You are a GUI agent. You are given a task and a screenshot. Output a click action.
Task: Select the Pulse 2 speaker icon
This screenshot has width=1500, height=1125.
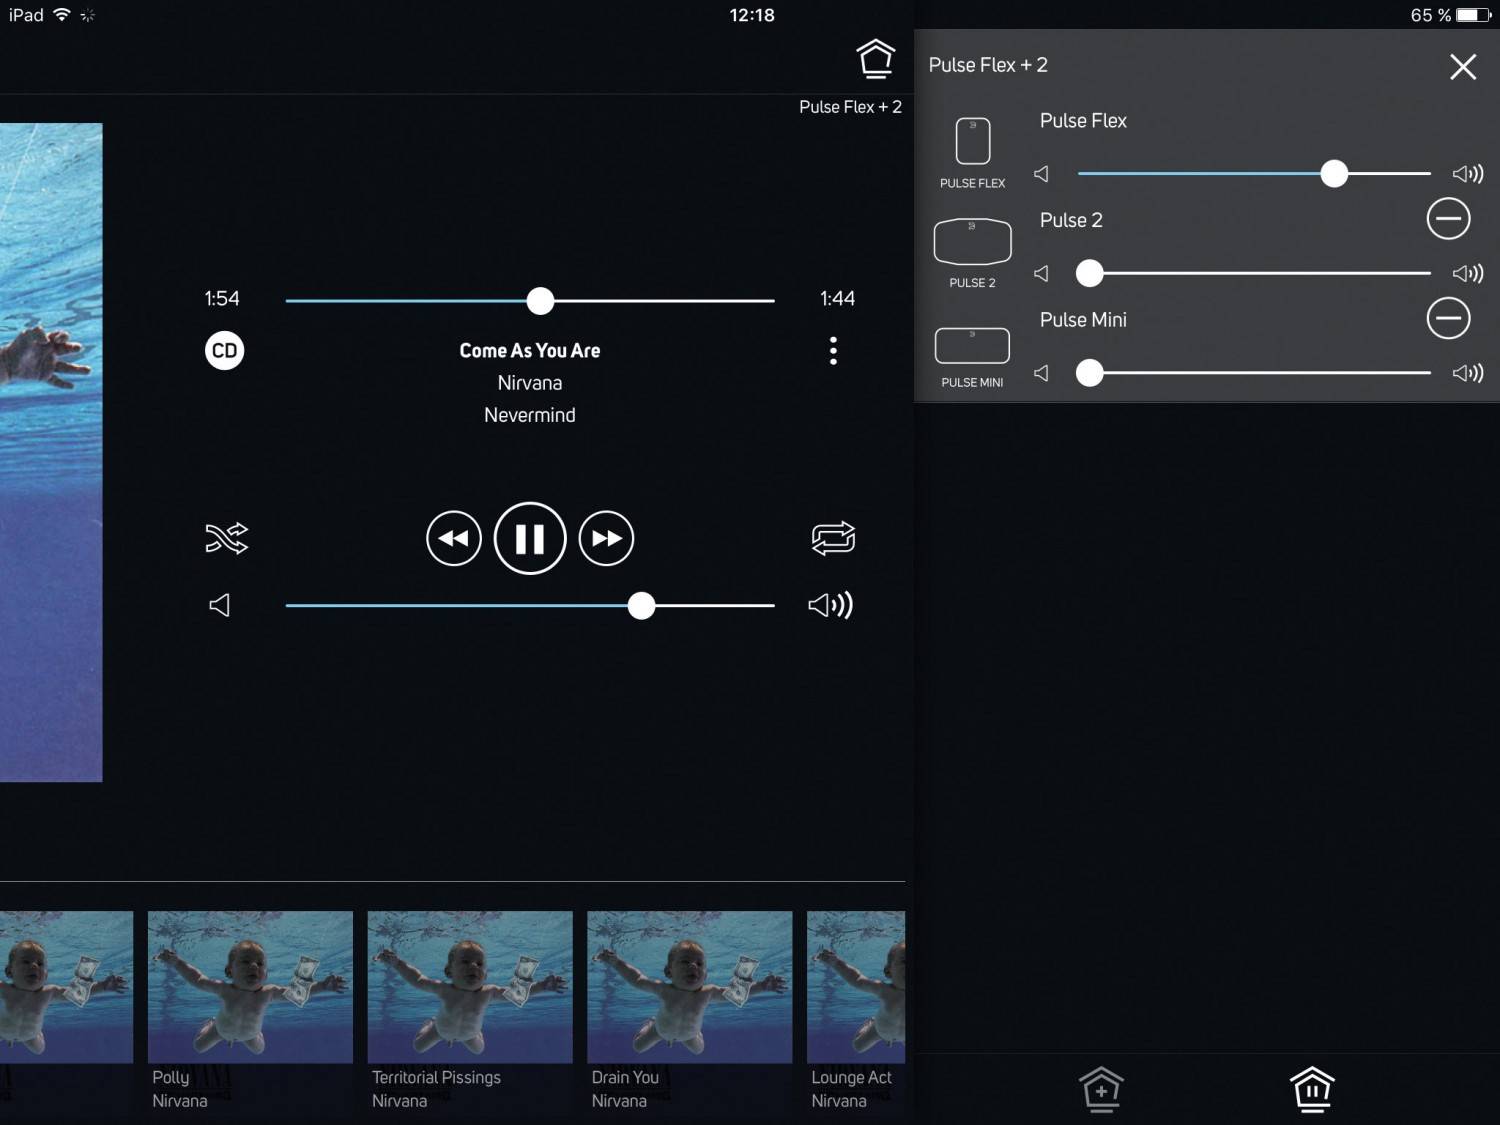[972, 241]
